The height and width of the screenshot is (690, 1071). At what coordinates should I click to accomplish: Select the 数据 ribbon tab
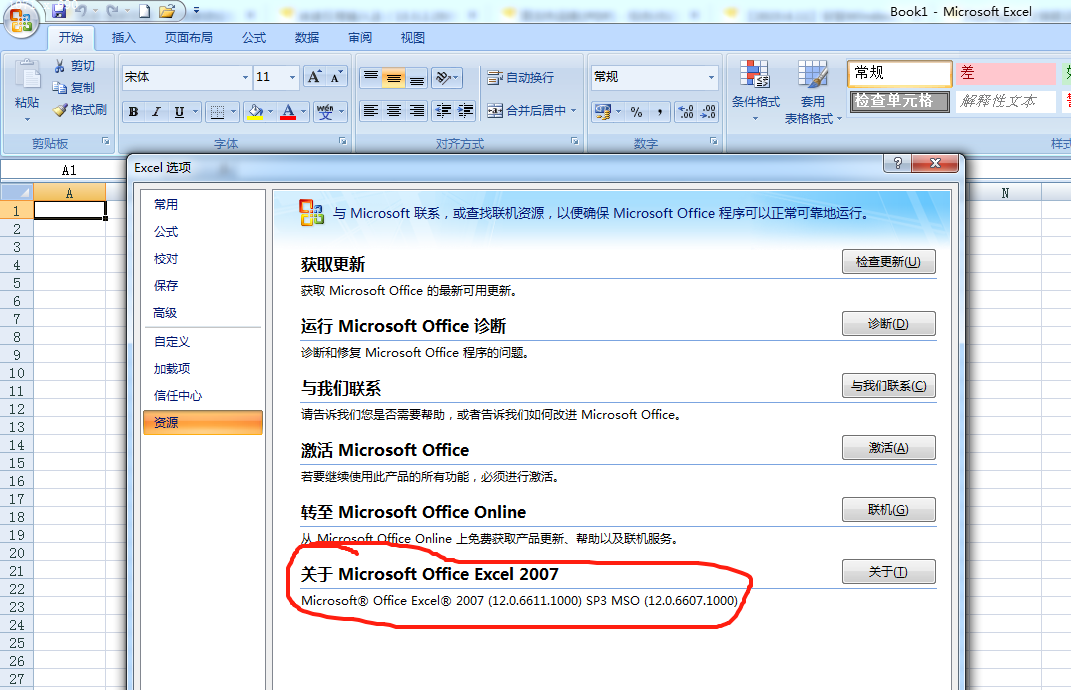pos(307,38)
